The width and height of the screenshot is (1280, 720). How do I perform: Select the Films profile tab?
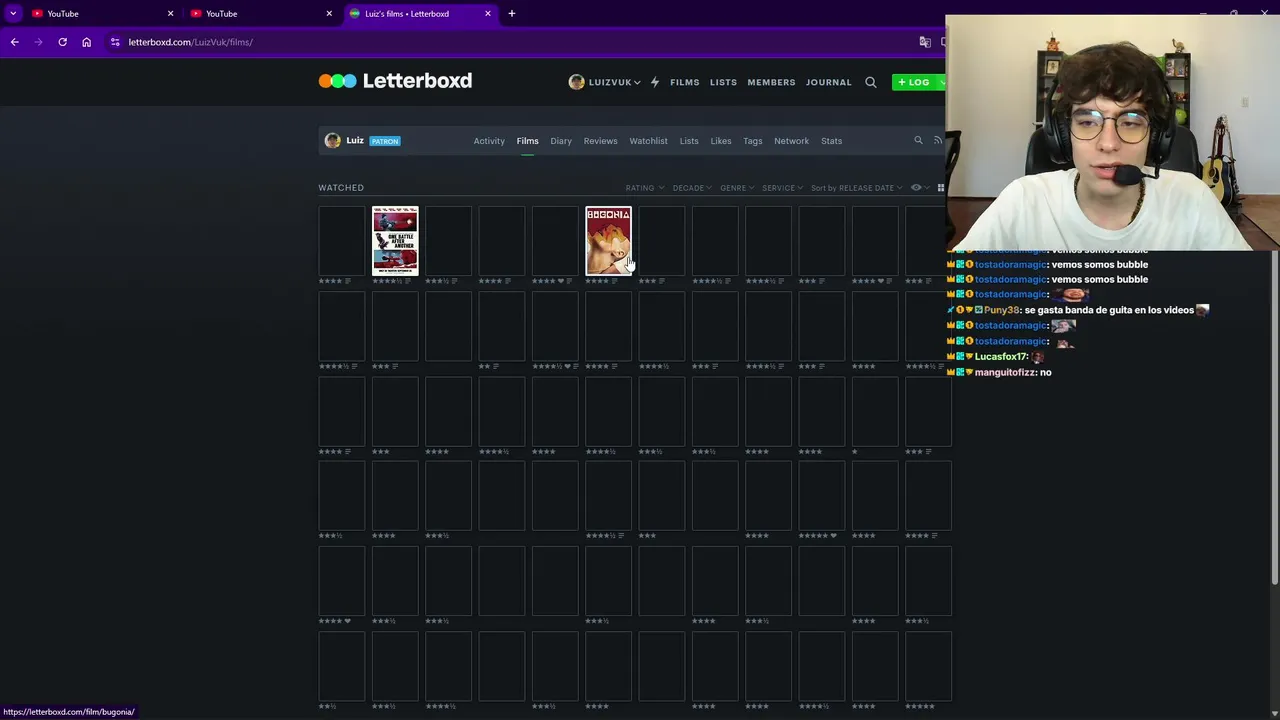pyautogui.click(x=527, y=141)
